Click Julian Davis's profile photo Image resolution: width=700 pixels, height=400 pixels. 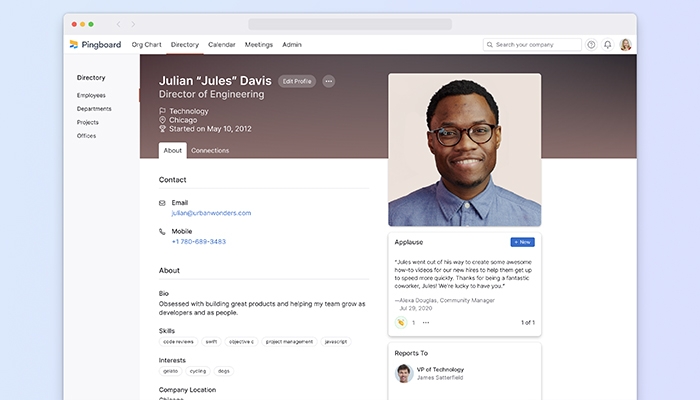465,150
